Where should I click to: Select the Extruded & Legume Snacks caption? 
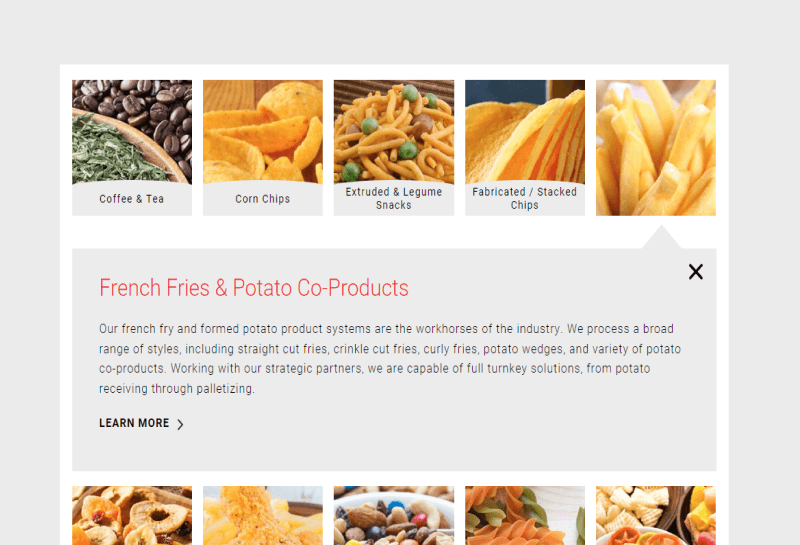click(394, 198)
